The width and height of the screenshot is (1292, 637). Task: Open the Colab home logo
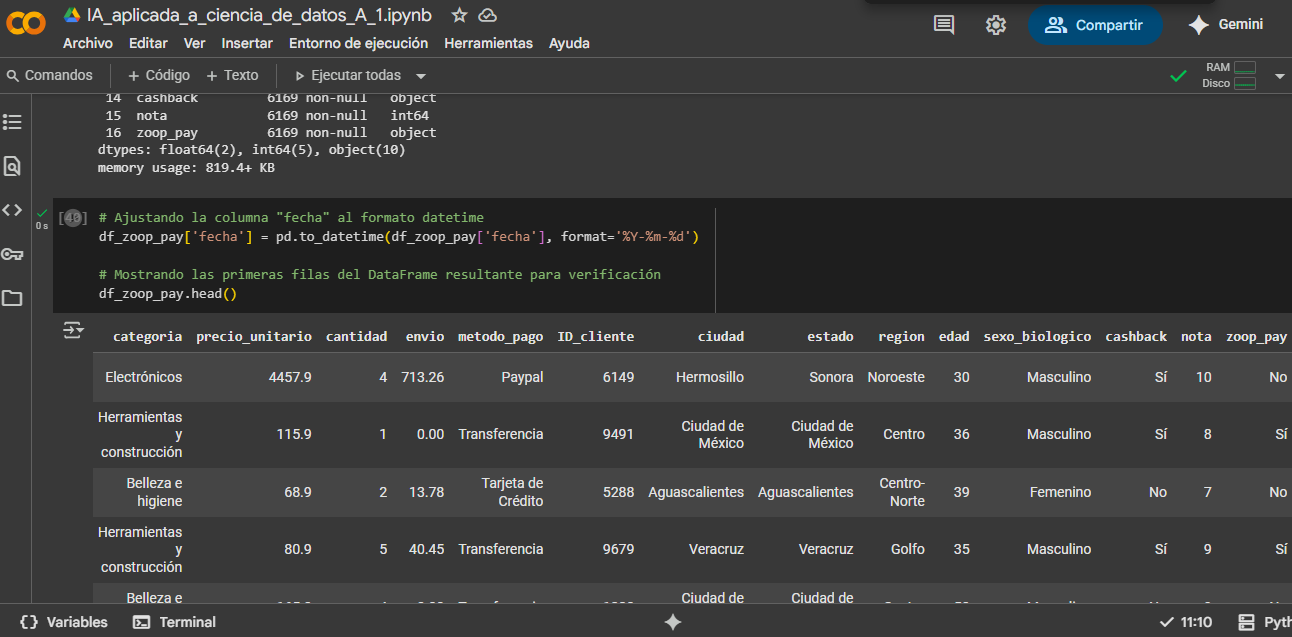click(26, 24)
